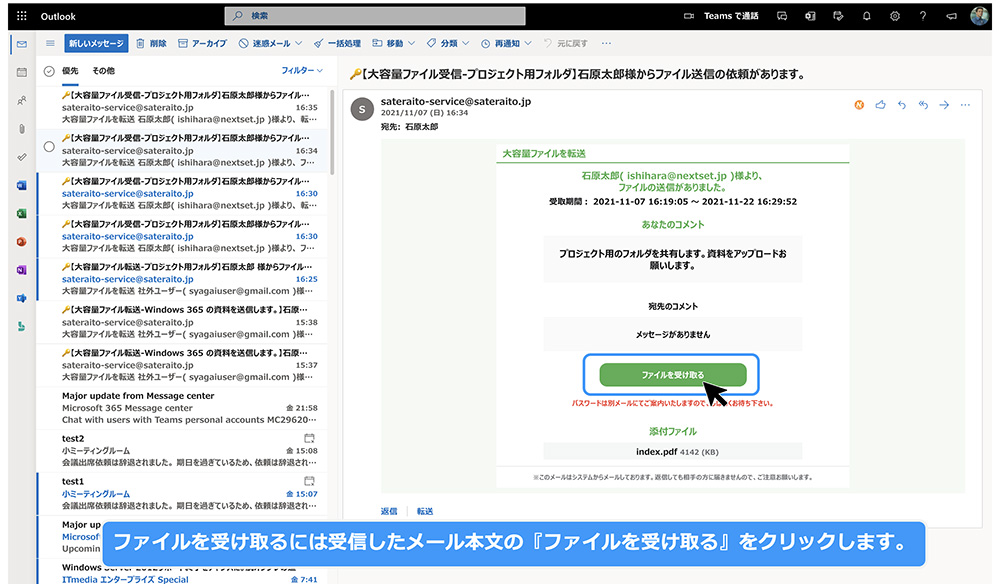The height and width of the screenshot is (584, 1000).
Task: Open first unread 16:30 sateraito-service message
Action: (x=182, y=193)
